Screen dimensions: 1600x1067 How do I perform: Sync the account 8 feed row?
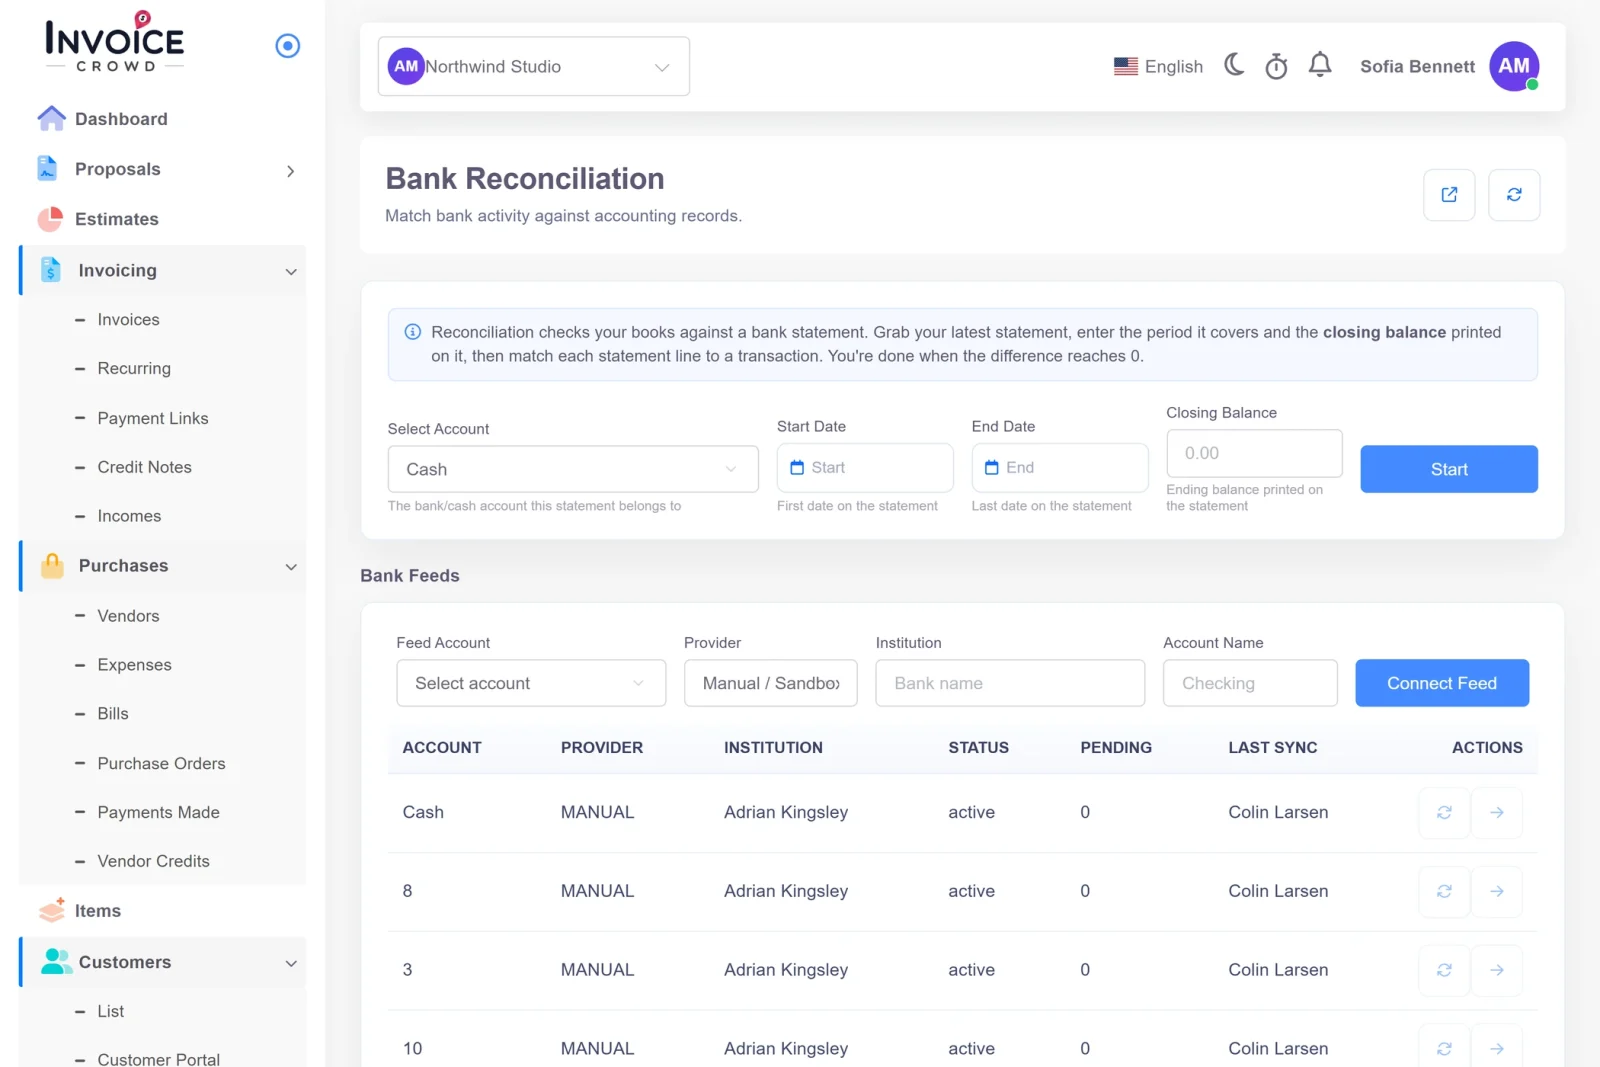tap(1444, 891)
